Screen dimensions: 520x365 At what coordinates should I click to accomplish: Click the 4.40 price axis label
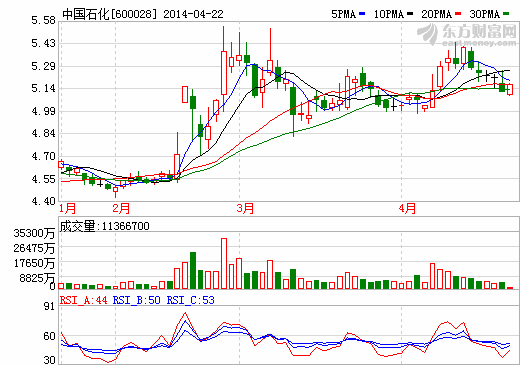pos(44,201)
